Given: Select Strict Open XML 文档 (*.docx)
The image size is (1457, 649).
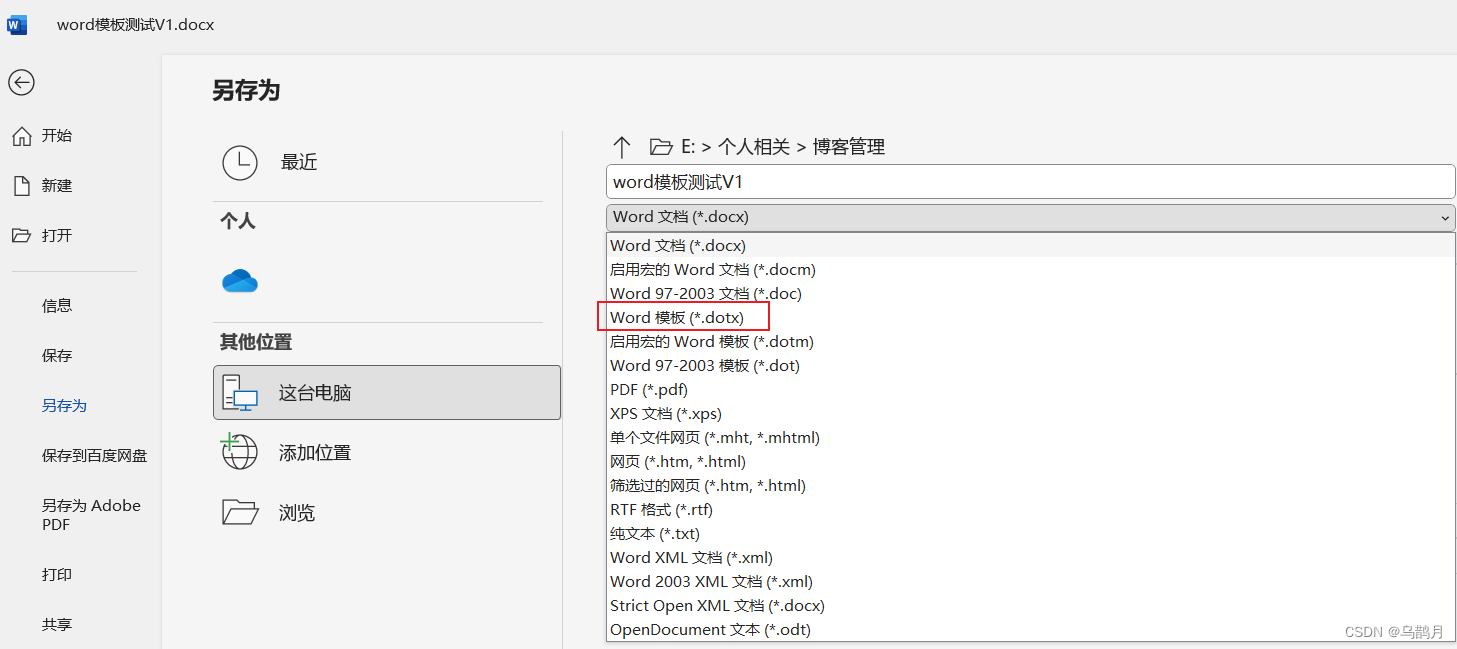Looking at the screenshot, I should point(1030,605).
